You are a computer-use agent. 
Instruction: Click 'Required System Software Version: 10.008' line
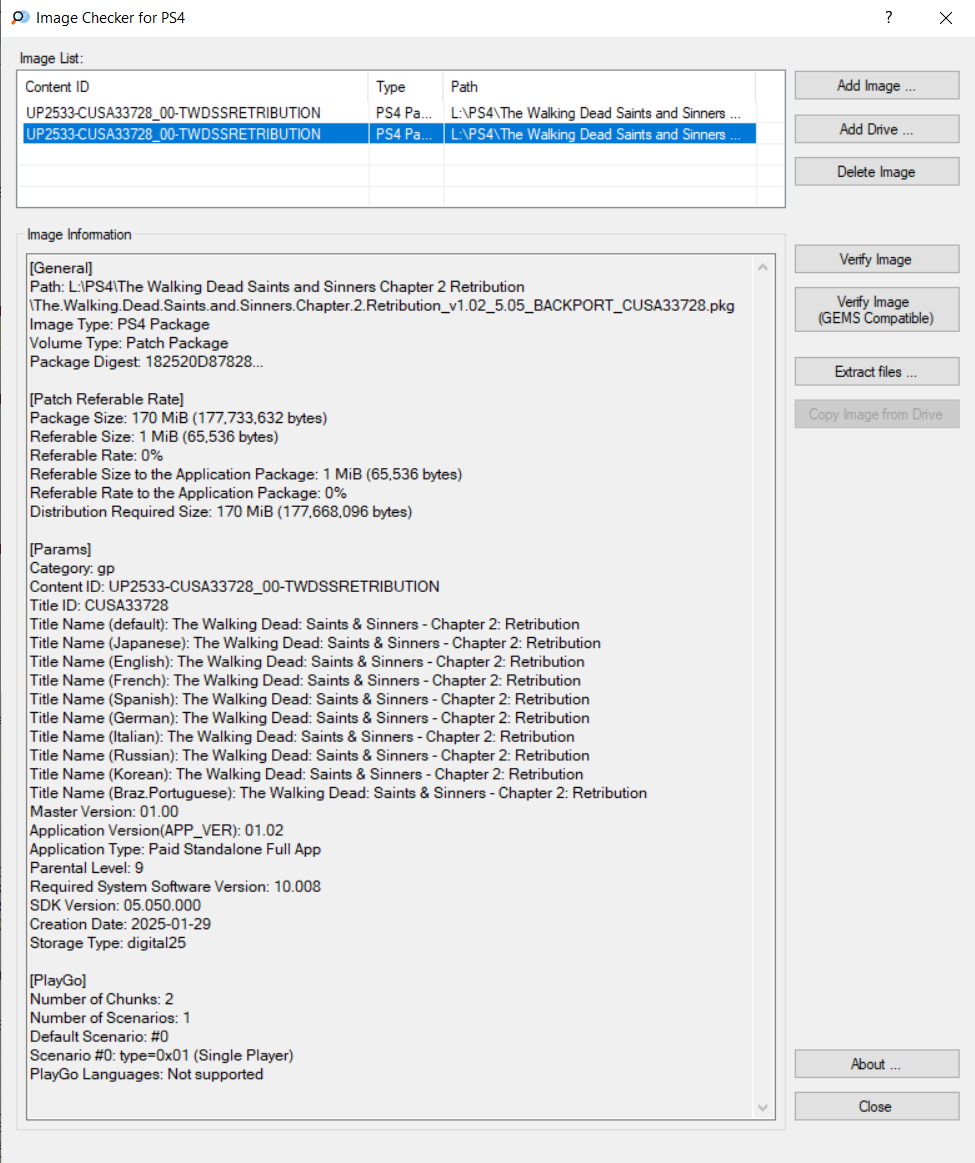click(x=175, y=887)
